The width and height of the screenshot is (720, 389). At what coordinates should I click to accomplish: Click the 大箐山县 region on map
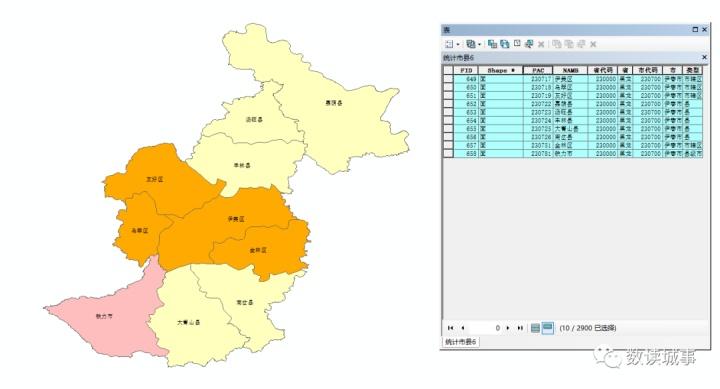[x=189, y=322]
